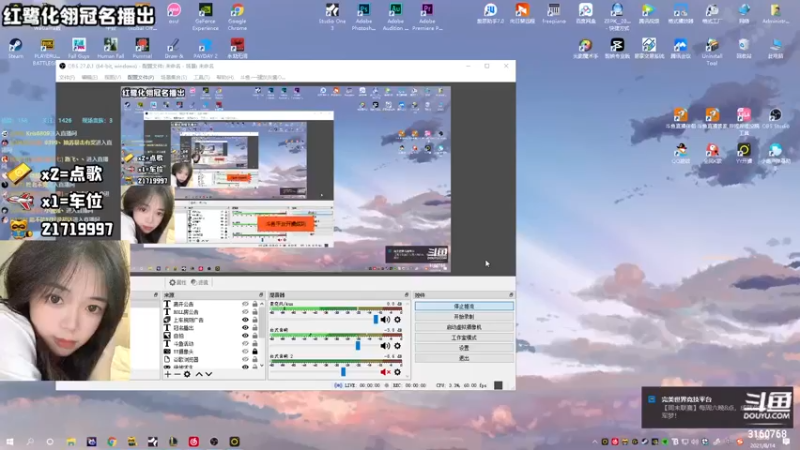Click the 台式音响 volume slider handle
Screen dimensions: 800x450
point(358,345)
